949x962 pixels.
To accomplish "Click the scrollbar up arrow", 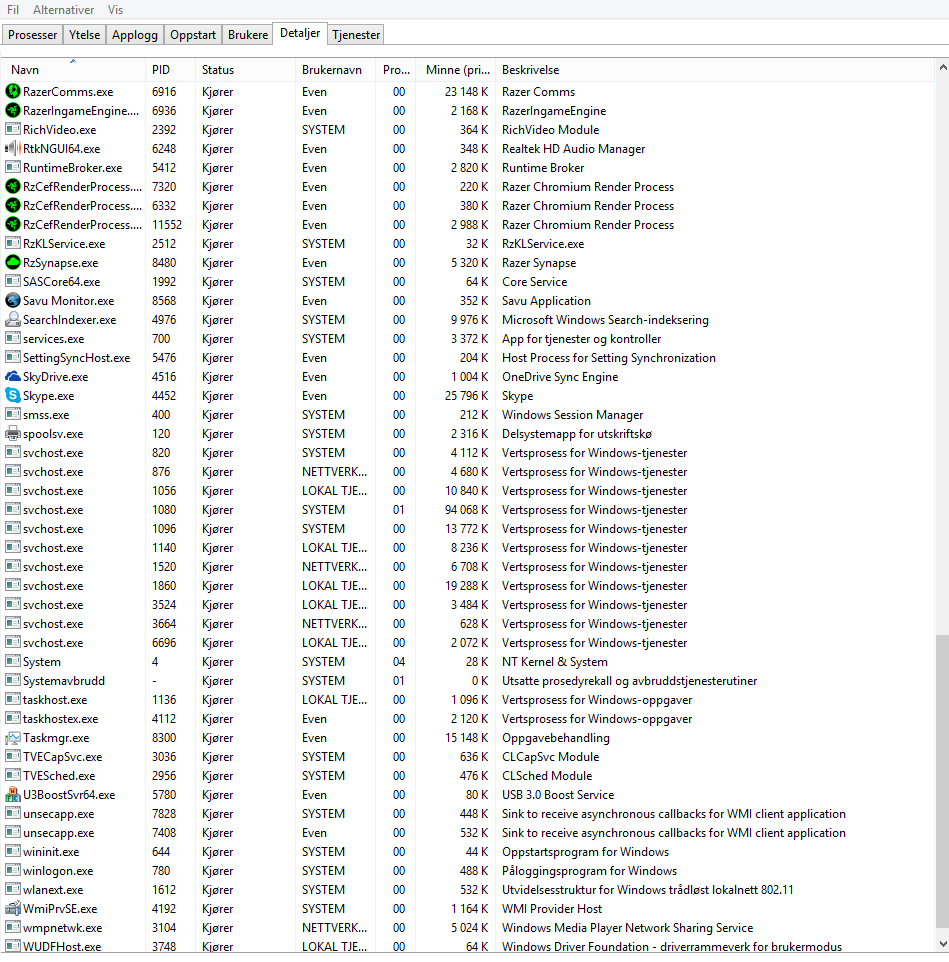I will 942,67.
